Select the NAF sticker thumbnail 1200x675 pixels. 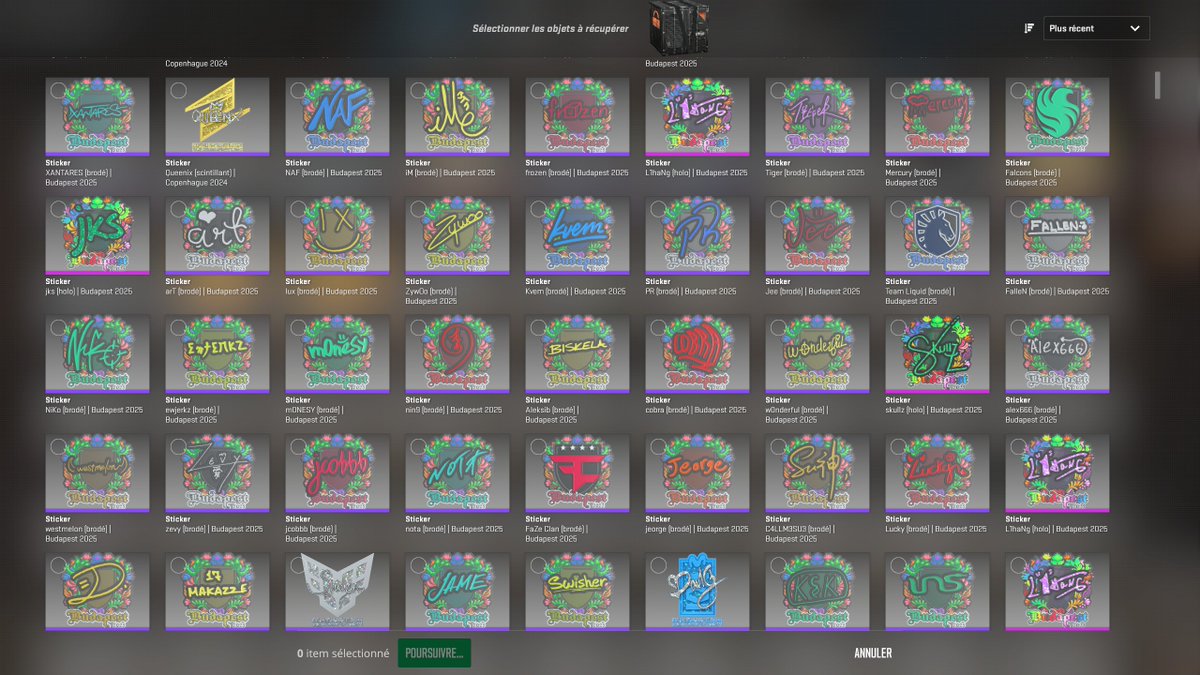[x=337, y=116]
